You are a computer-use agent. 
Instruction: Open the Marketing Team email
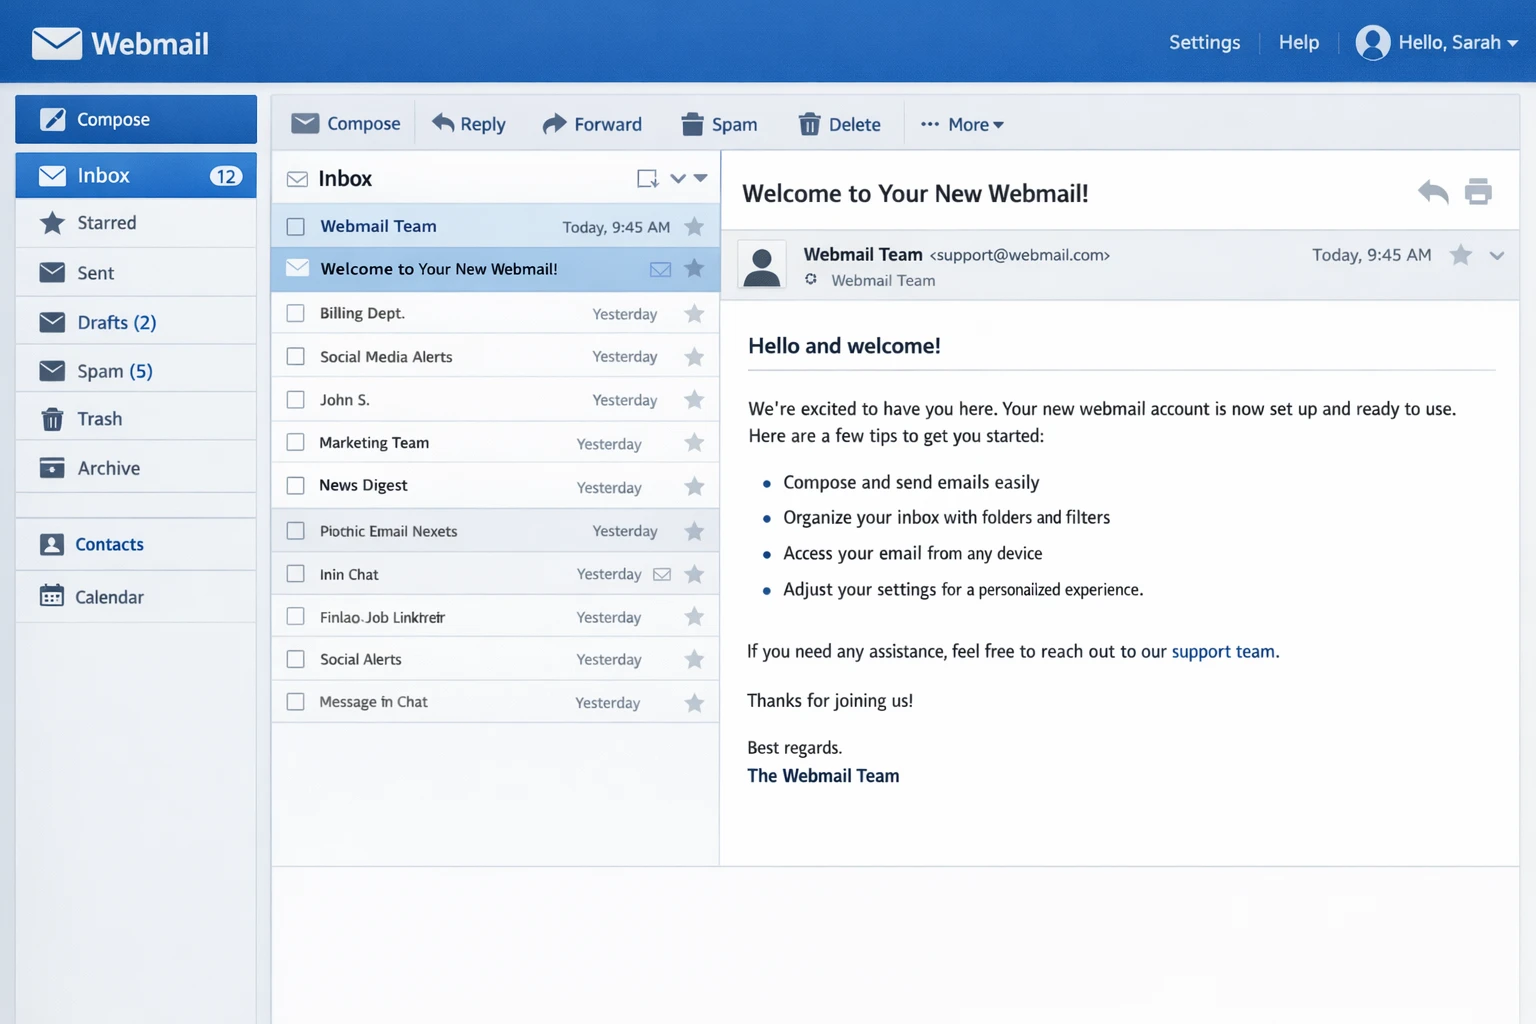[374, 443]
